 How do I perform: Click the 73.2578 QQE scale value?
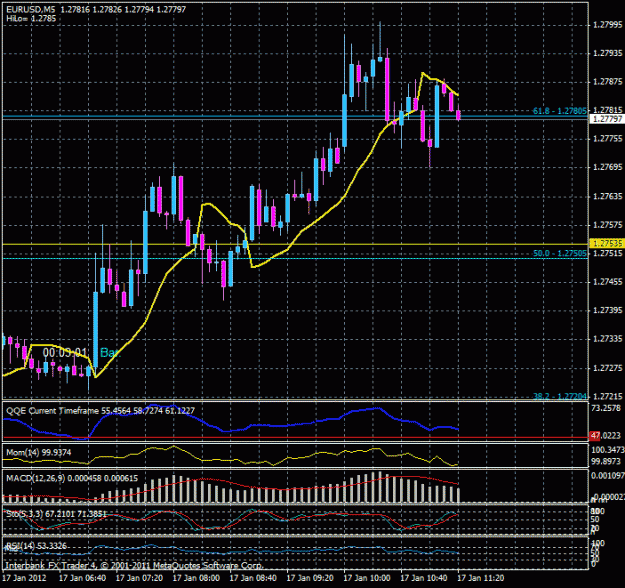pos(606,408)
